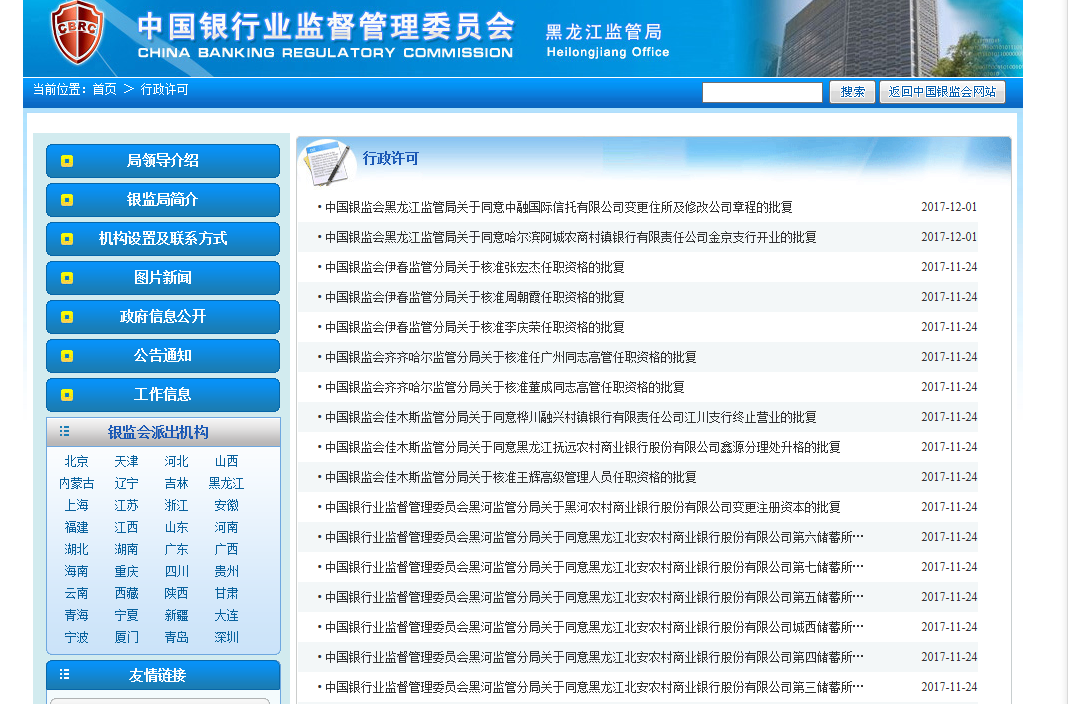Click 行政许可 in breadcrumb
The height and width of the screenshot is (704, 1068).
[x=164, y=89]
